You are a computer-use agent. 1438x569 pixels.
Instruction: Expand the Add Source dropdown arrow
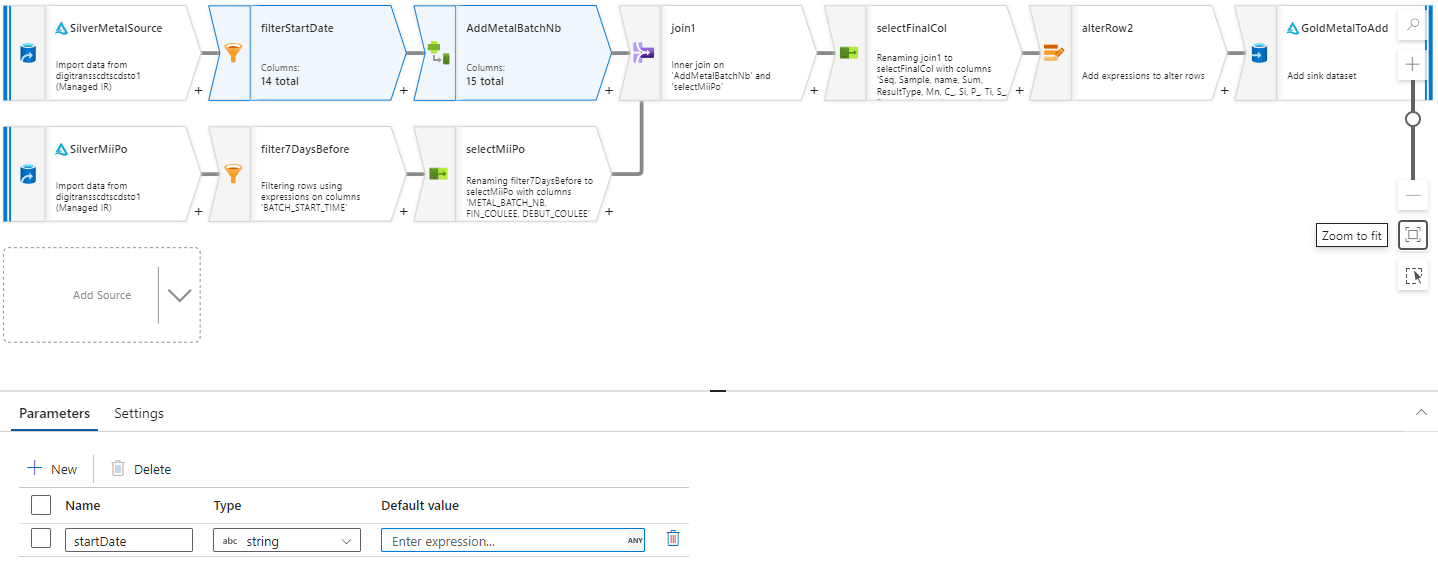(179, 295)
